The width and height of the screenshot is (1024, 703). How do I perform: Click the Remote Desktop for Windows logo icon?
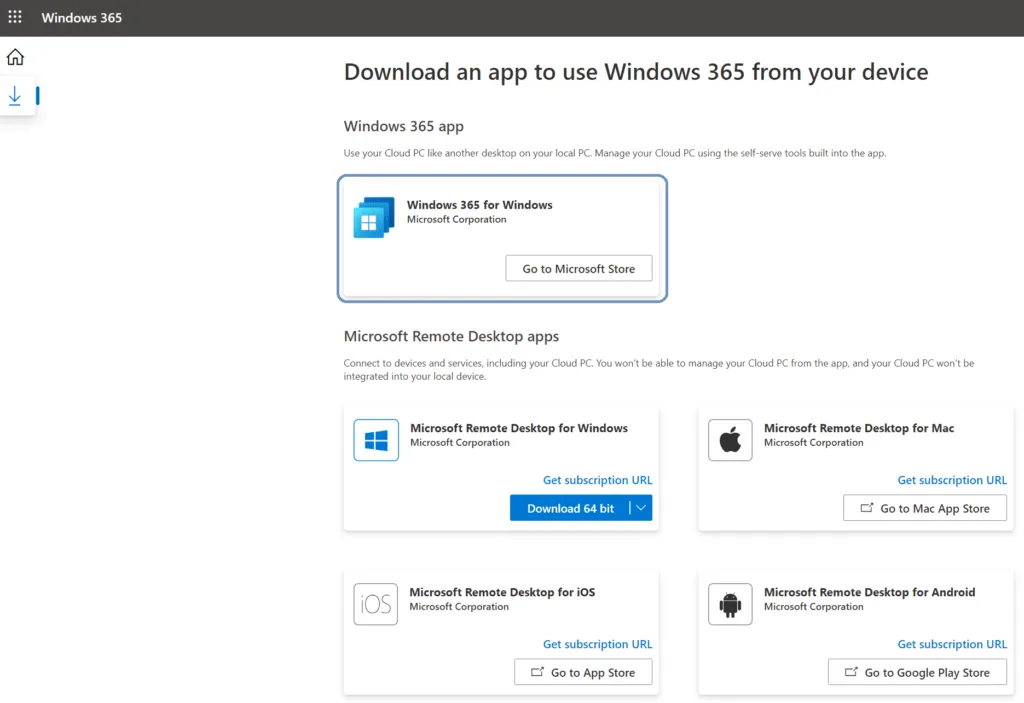point(376,440)
